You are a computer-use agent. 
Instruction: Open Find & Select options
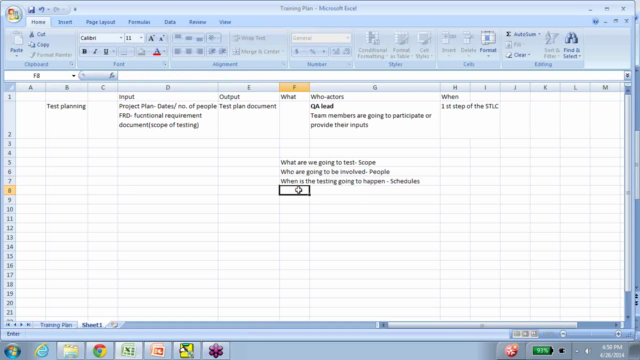(571, 45)
